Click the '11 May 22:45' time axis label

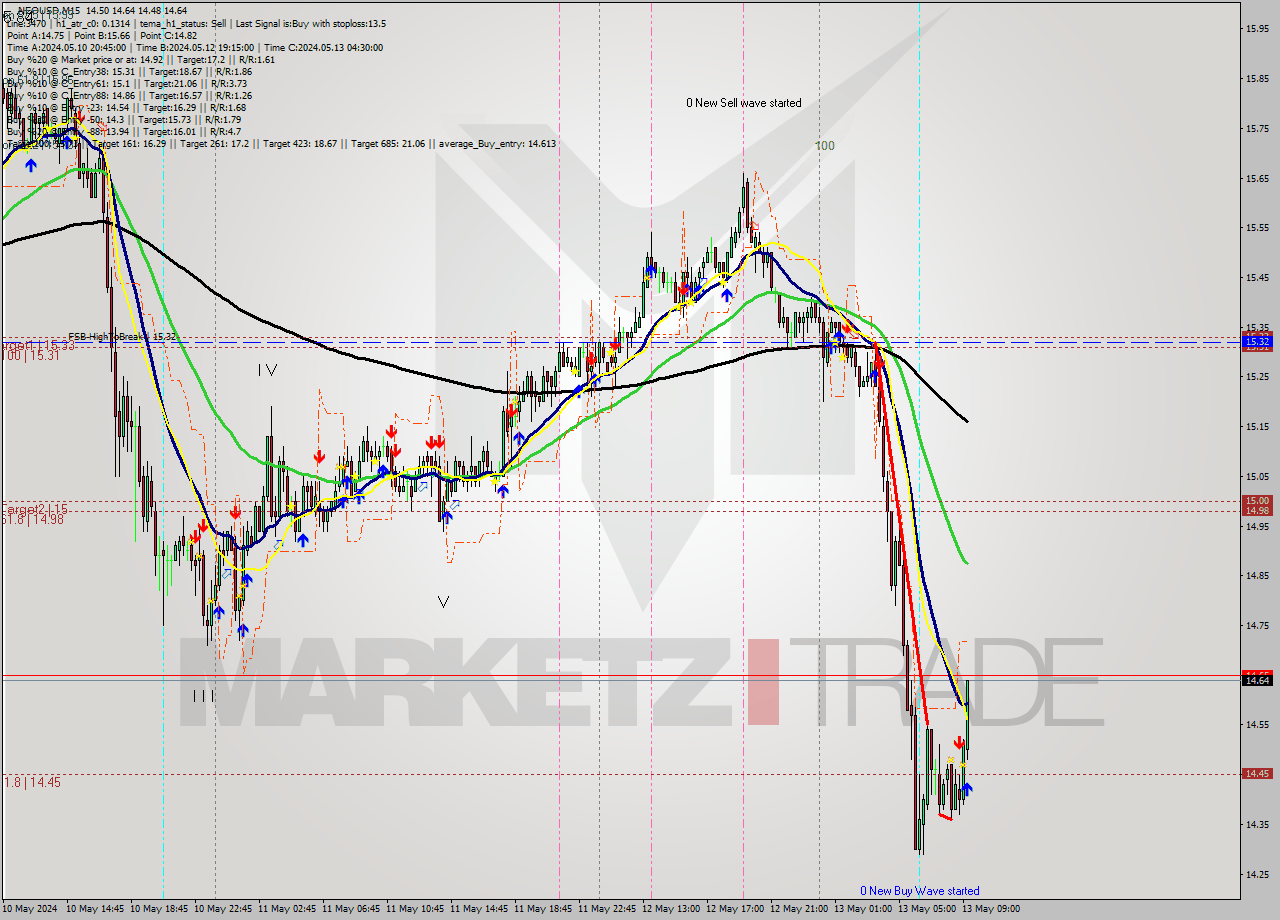coord(607,909)
